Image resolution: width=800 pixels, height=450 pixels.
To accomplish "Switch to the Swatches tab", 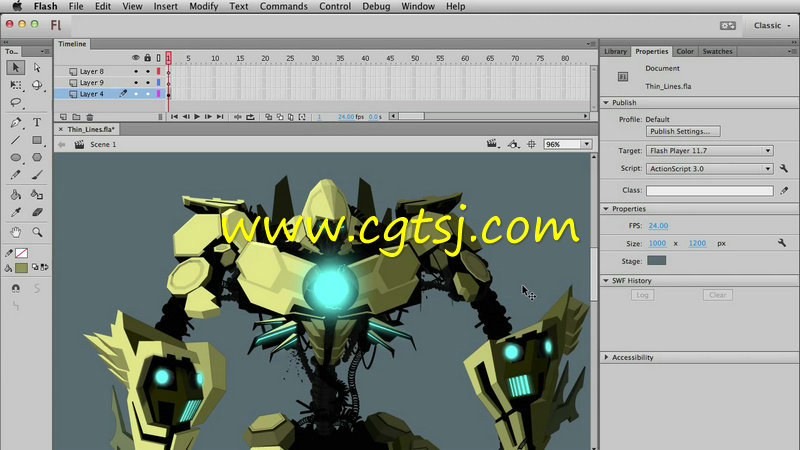I will 717,51.
